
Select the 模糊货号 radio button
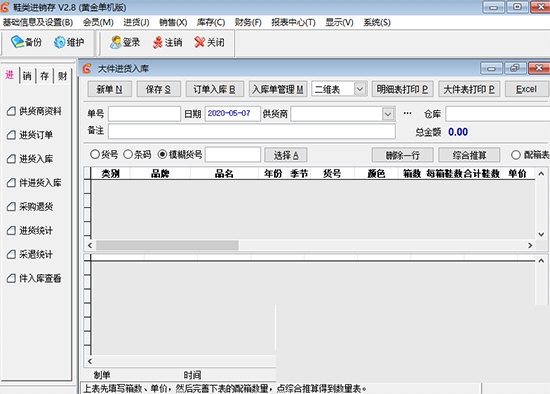click(162, 154)
